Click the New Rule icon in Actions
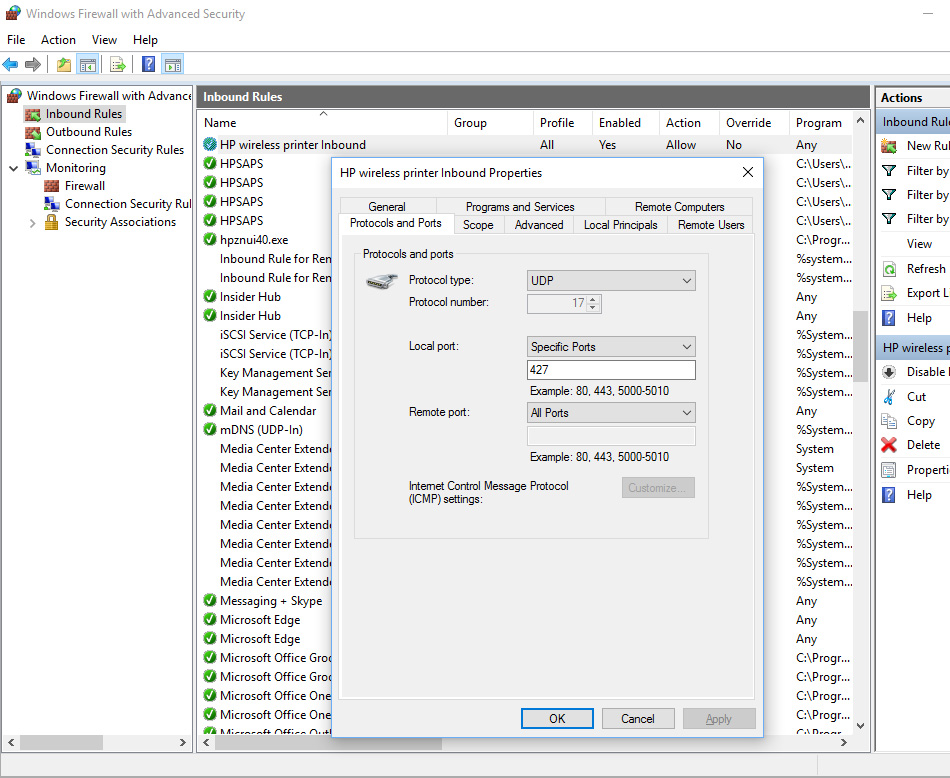This screenshot has width=950, height=778. coord(889,146)
